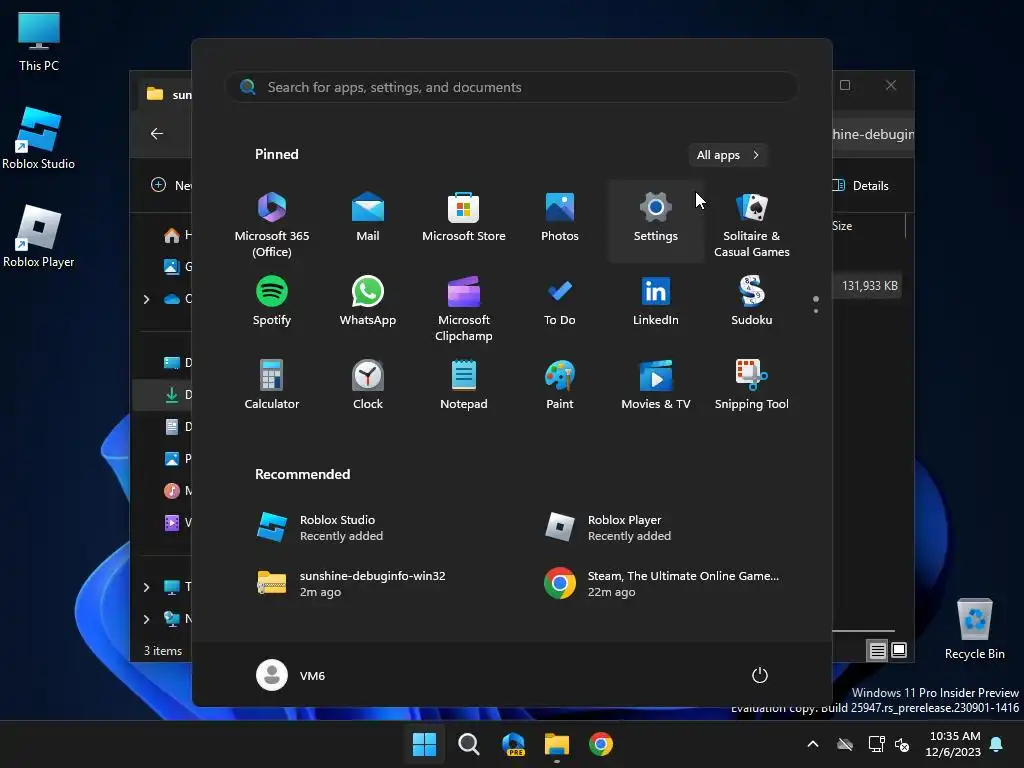Open File Explorer from taskbar

[x=557, y=744]
